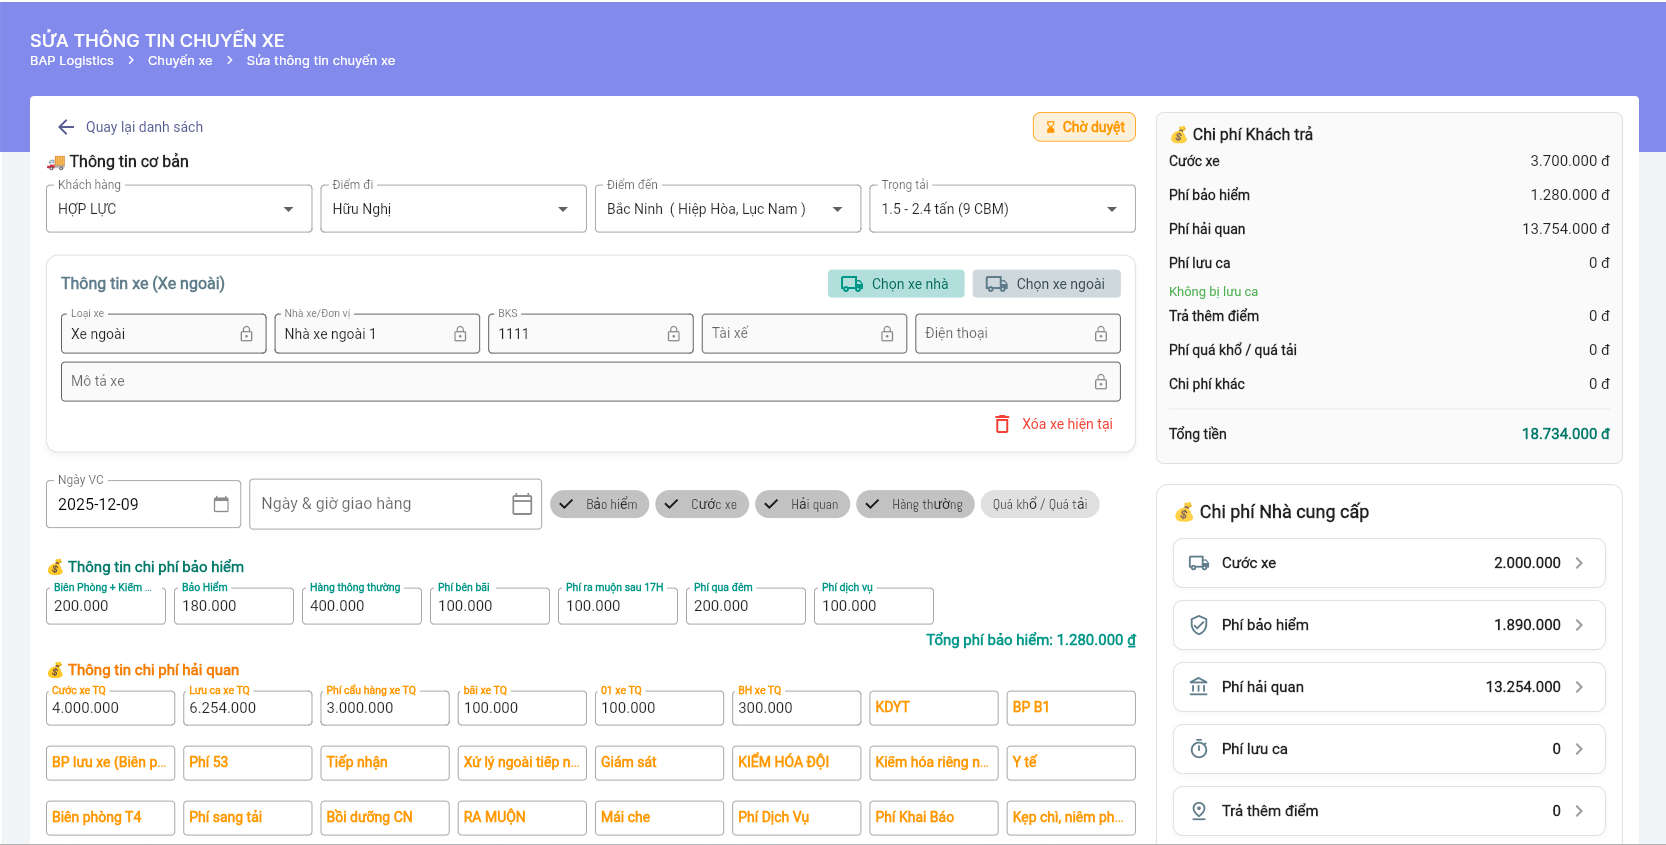Click shield icon beside Phí bảo hiểm
Screen dimensions: 1666x845
(1198, 625)
